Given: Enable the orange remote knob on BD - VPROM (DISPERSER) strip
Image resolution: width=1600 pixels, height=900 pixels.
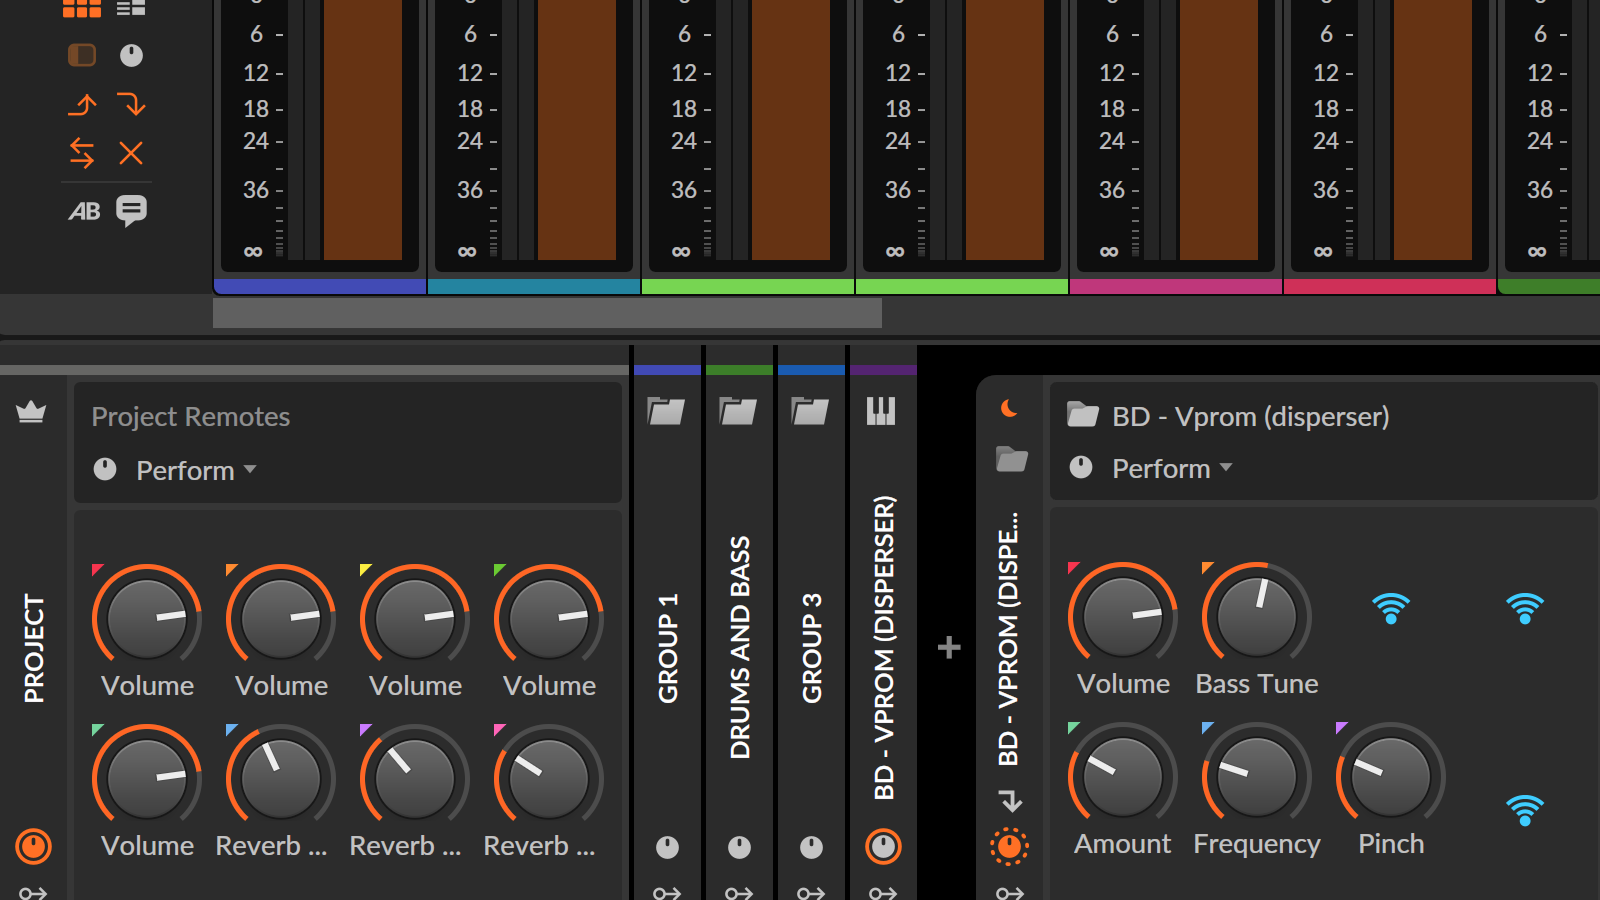Looking at the screenshot, I should [881, 846].
